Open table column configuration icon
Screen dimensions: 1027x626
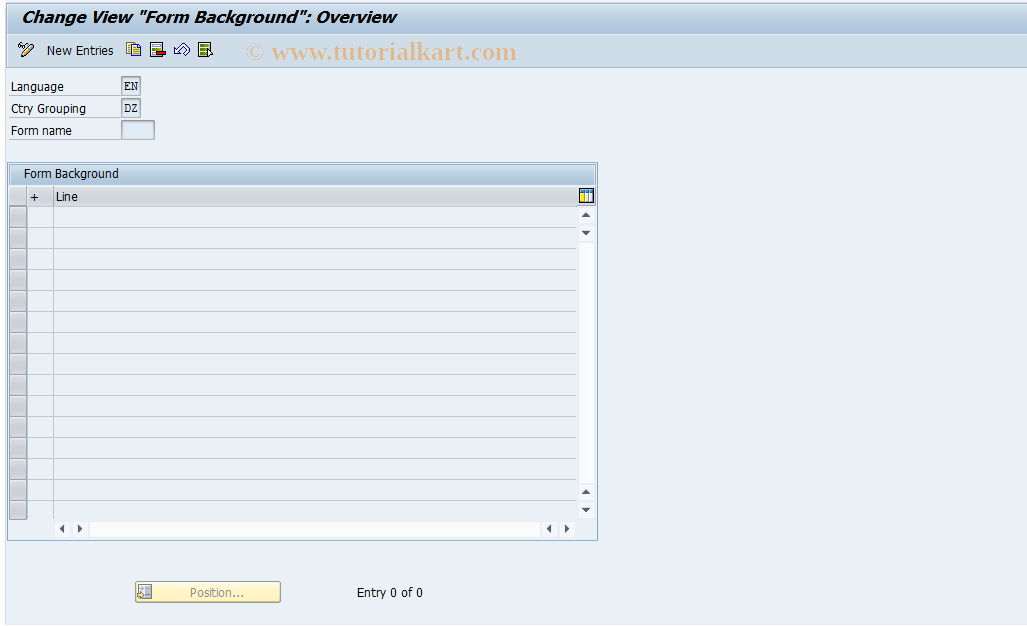point(586,195)
